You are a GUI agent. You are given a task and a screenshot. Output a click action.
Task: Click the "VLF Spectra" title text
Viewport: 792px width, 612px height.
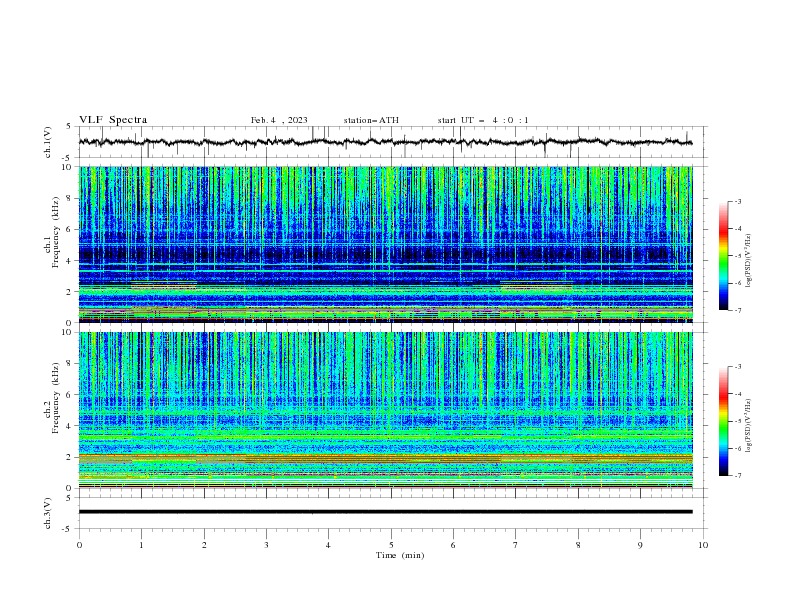(113, 120)
